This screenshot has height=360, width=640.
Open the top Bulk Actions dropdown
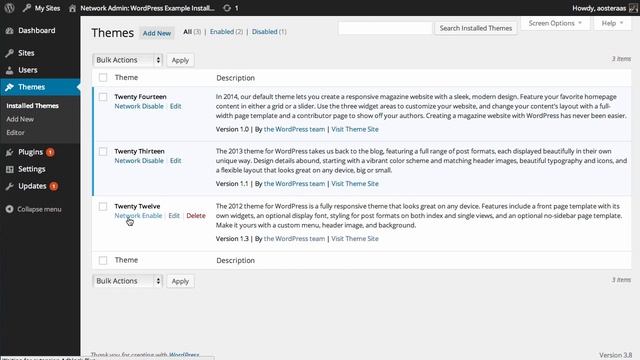point(128,60)
